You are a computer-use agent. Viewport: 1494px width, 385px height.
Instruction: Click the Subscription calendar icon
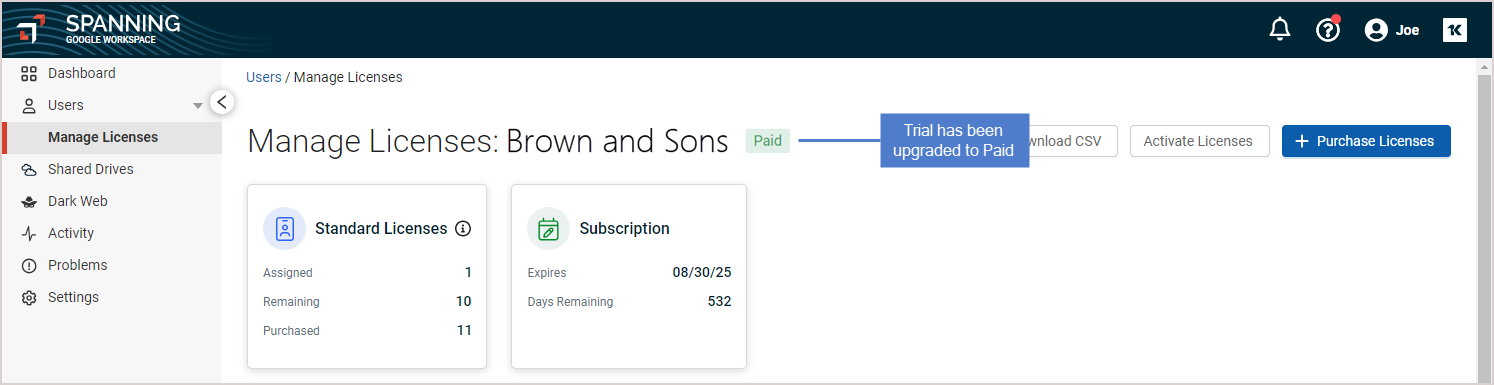point(548,228)
